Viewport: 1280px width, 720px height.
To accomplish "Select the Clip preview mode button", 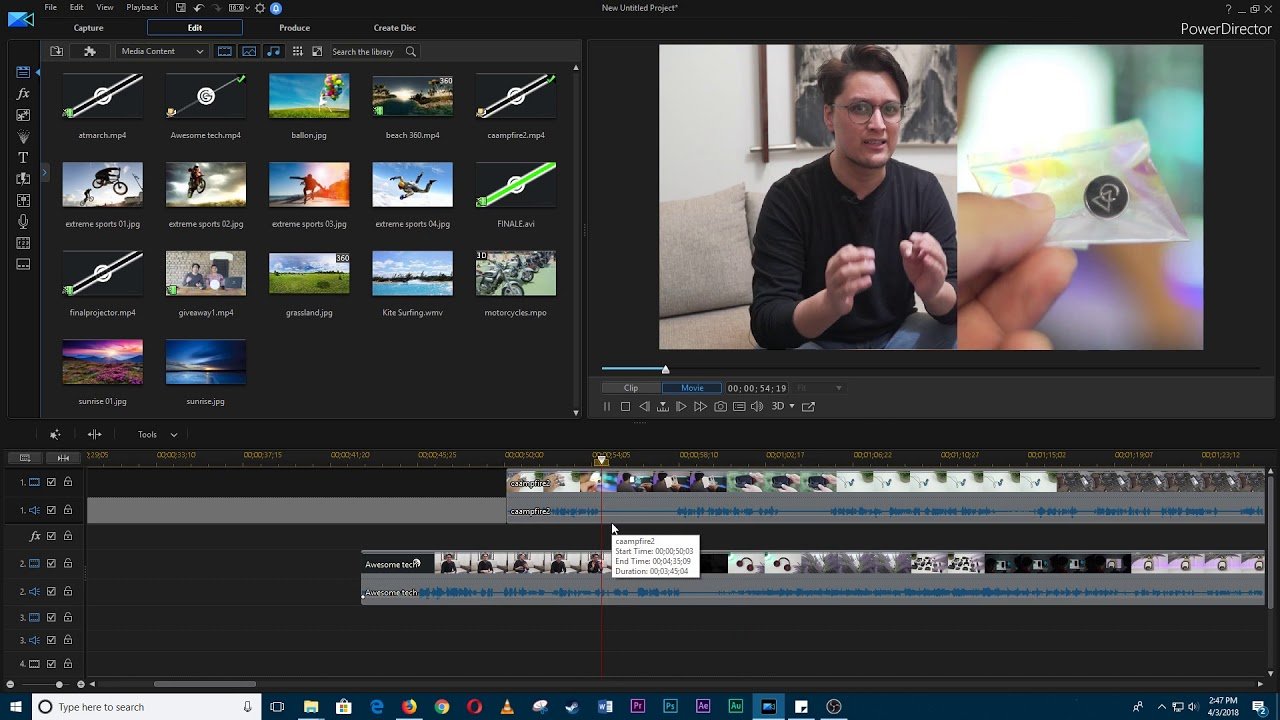I will (631, 388).
